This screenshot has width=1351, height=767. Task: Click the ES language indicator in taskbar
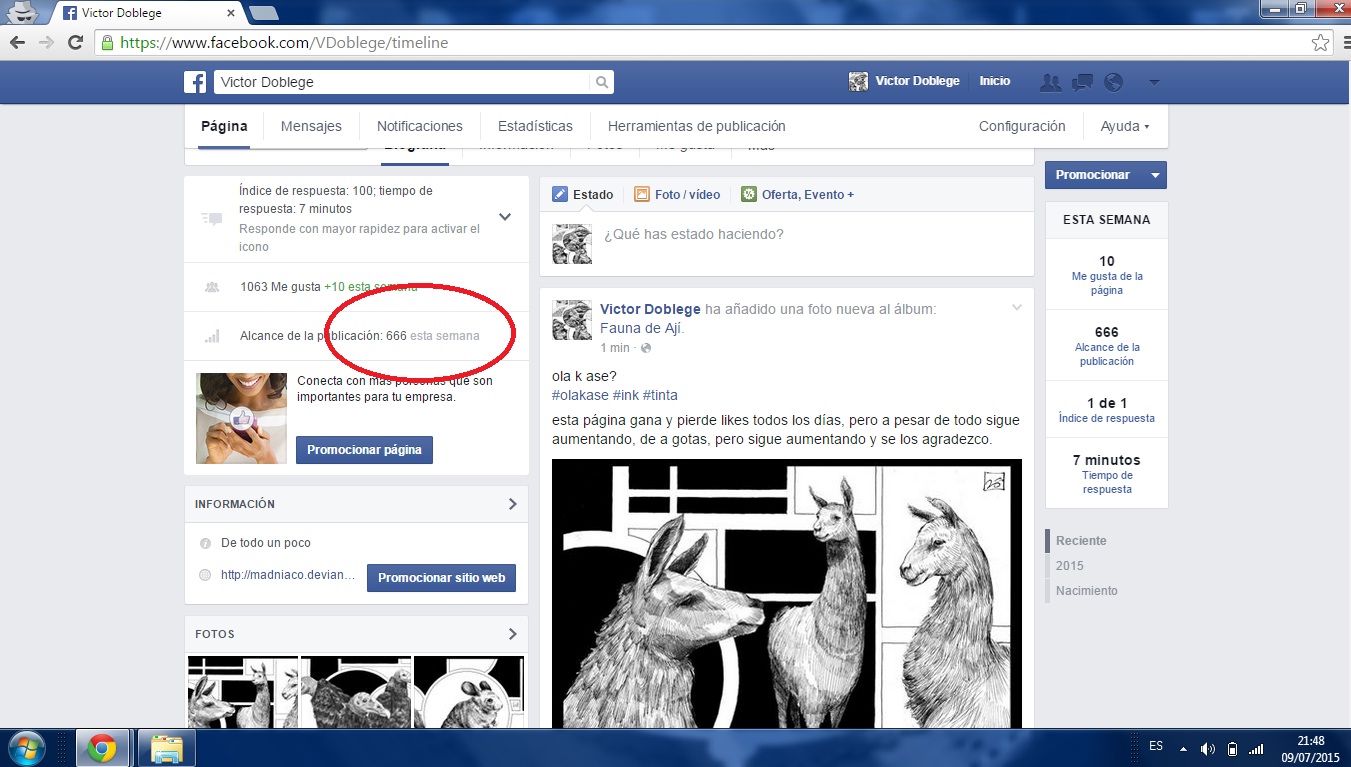coord(1156,746)
